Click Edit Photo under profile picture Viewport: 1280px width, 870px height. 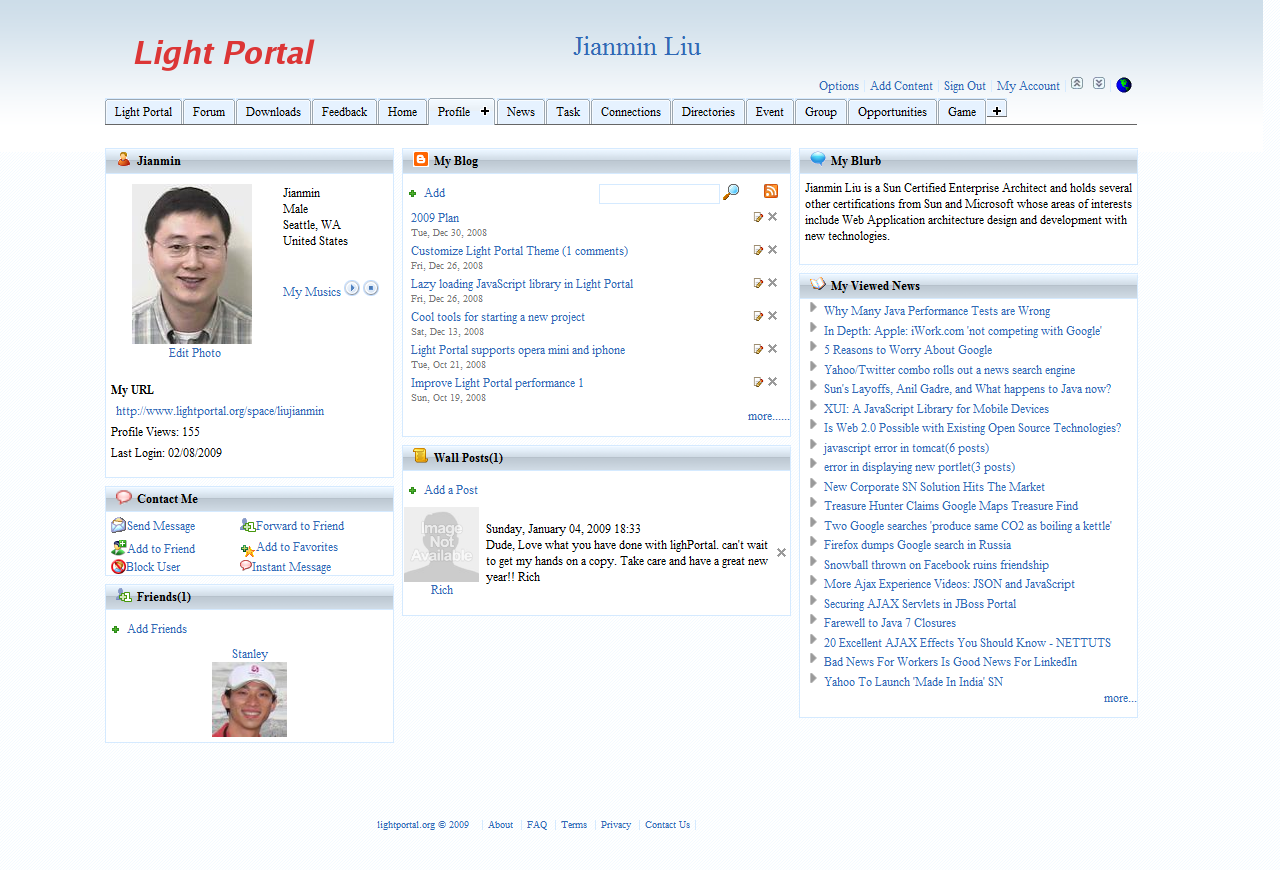195,353
